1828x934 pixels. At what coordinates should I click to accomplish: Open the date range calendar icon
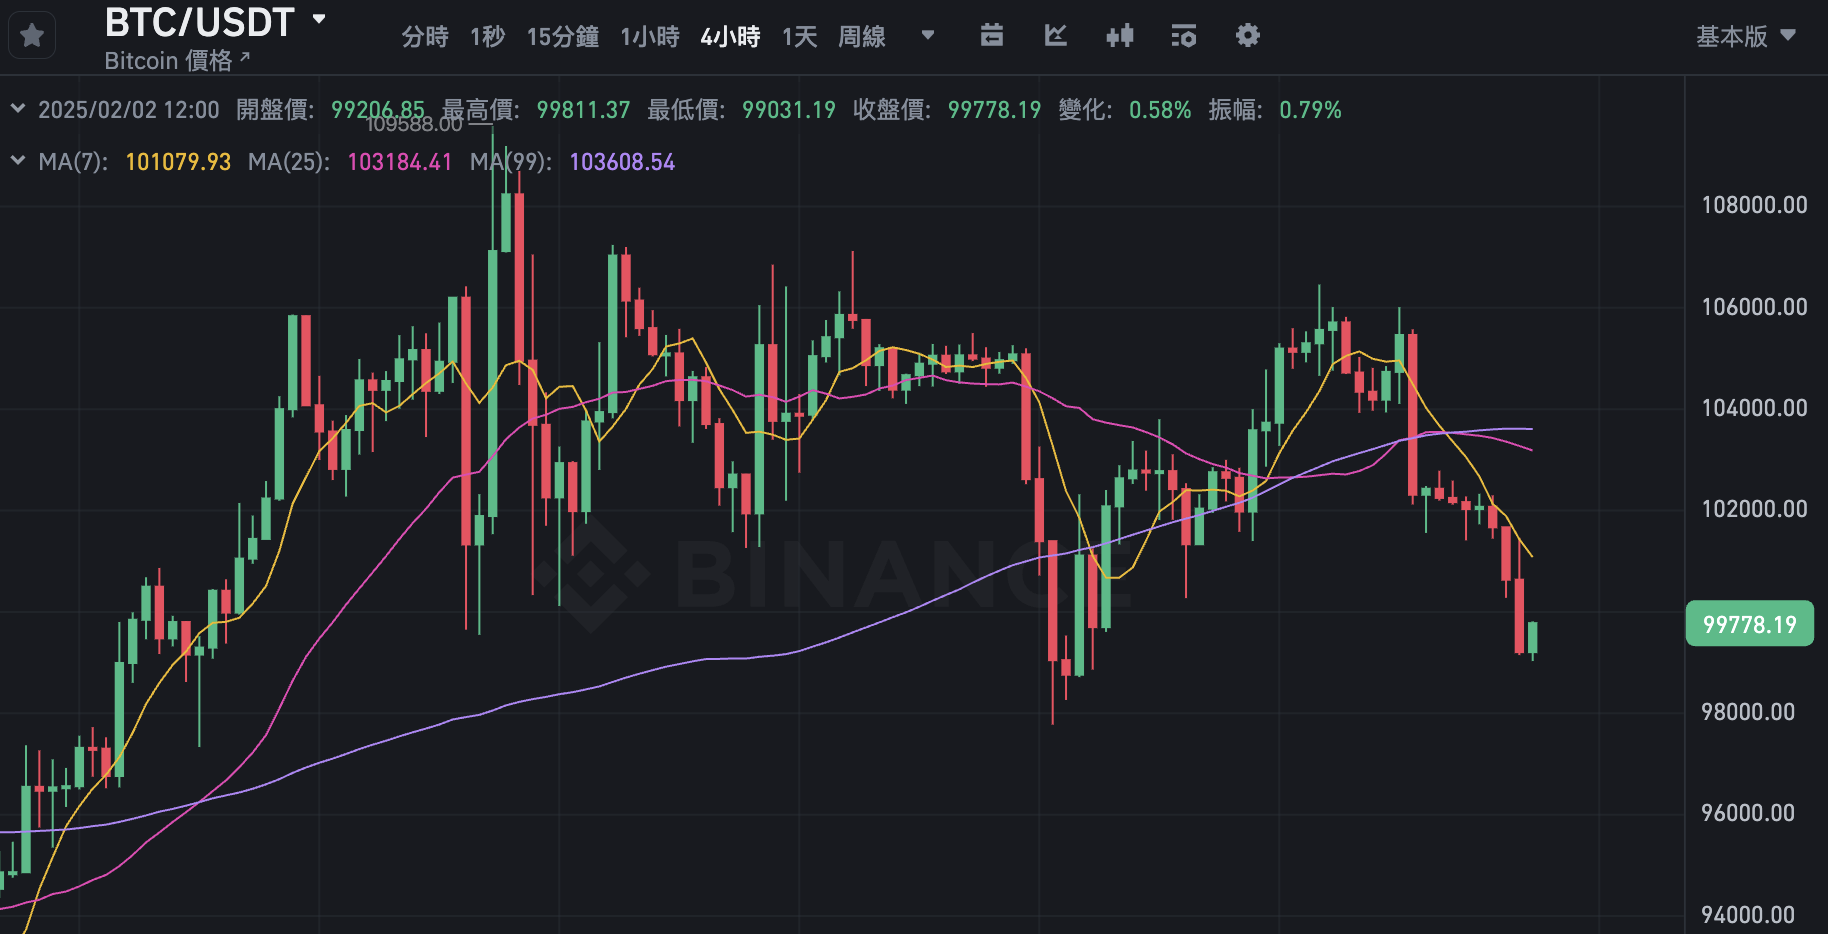point(991,36)
